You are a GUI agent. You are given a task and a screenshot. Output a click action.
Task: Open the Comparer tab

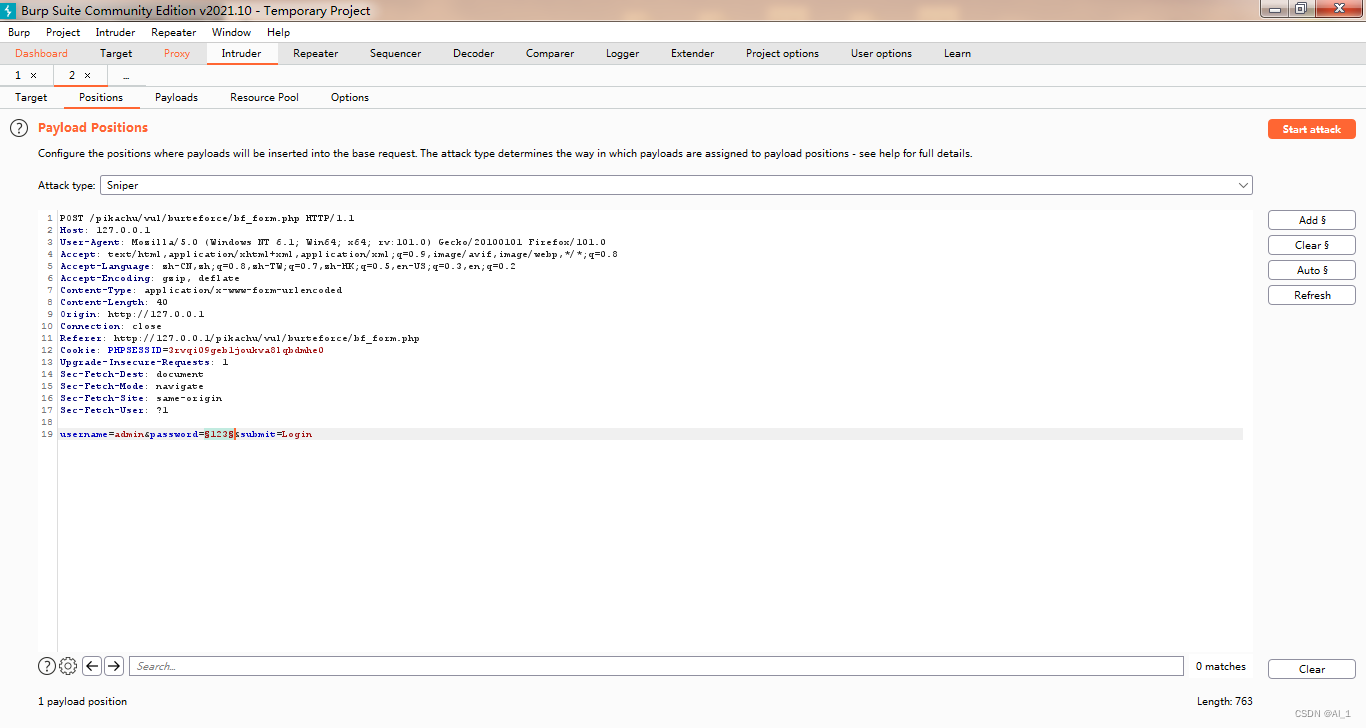(x=550, y=54)
